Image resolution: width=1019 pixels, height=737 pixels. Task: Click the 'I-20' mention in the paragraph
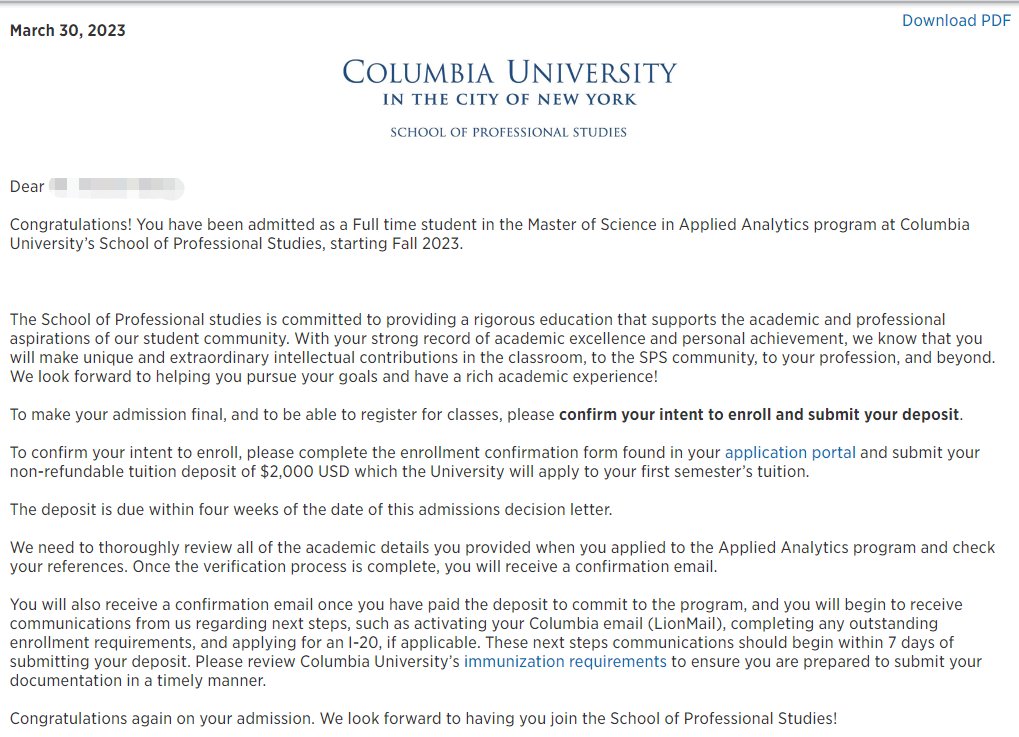[360, 643]
